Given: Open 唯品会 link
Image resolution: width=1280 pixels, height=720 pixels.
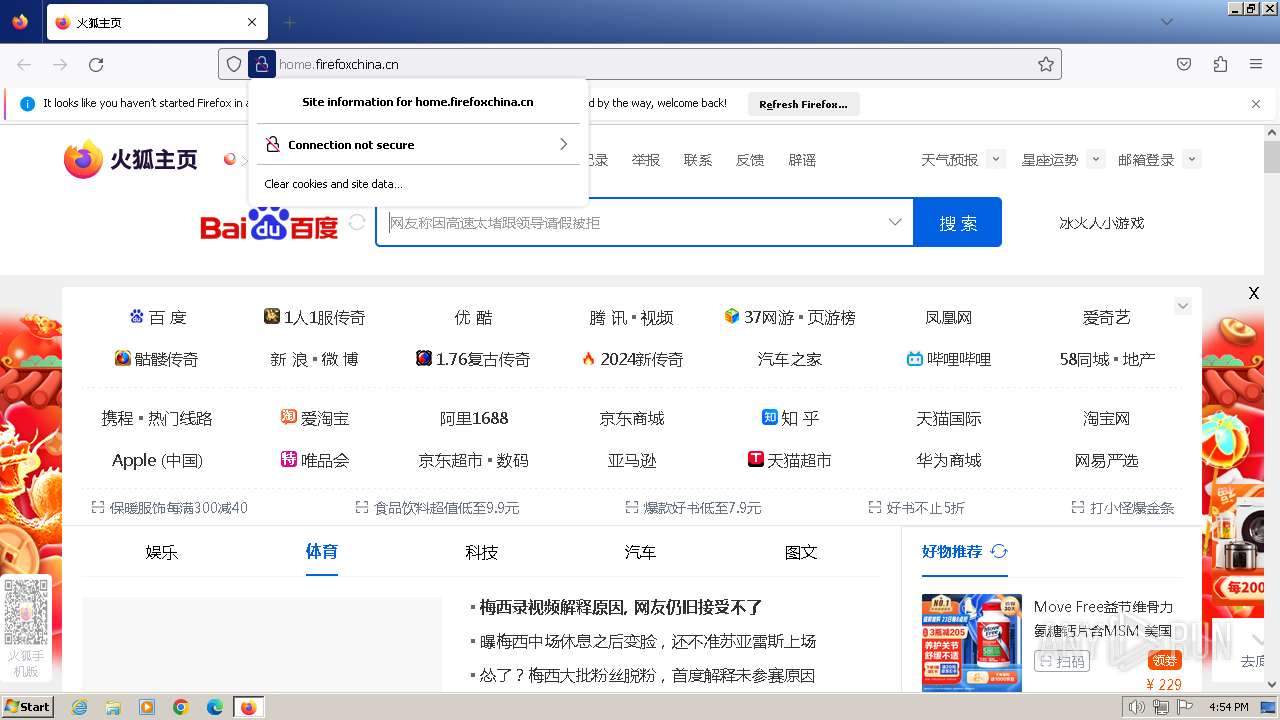Looking at the screenshot, I should pyautogui.click(x=315, y=460).
